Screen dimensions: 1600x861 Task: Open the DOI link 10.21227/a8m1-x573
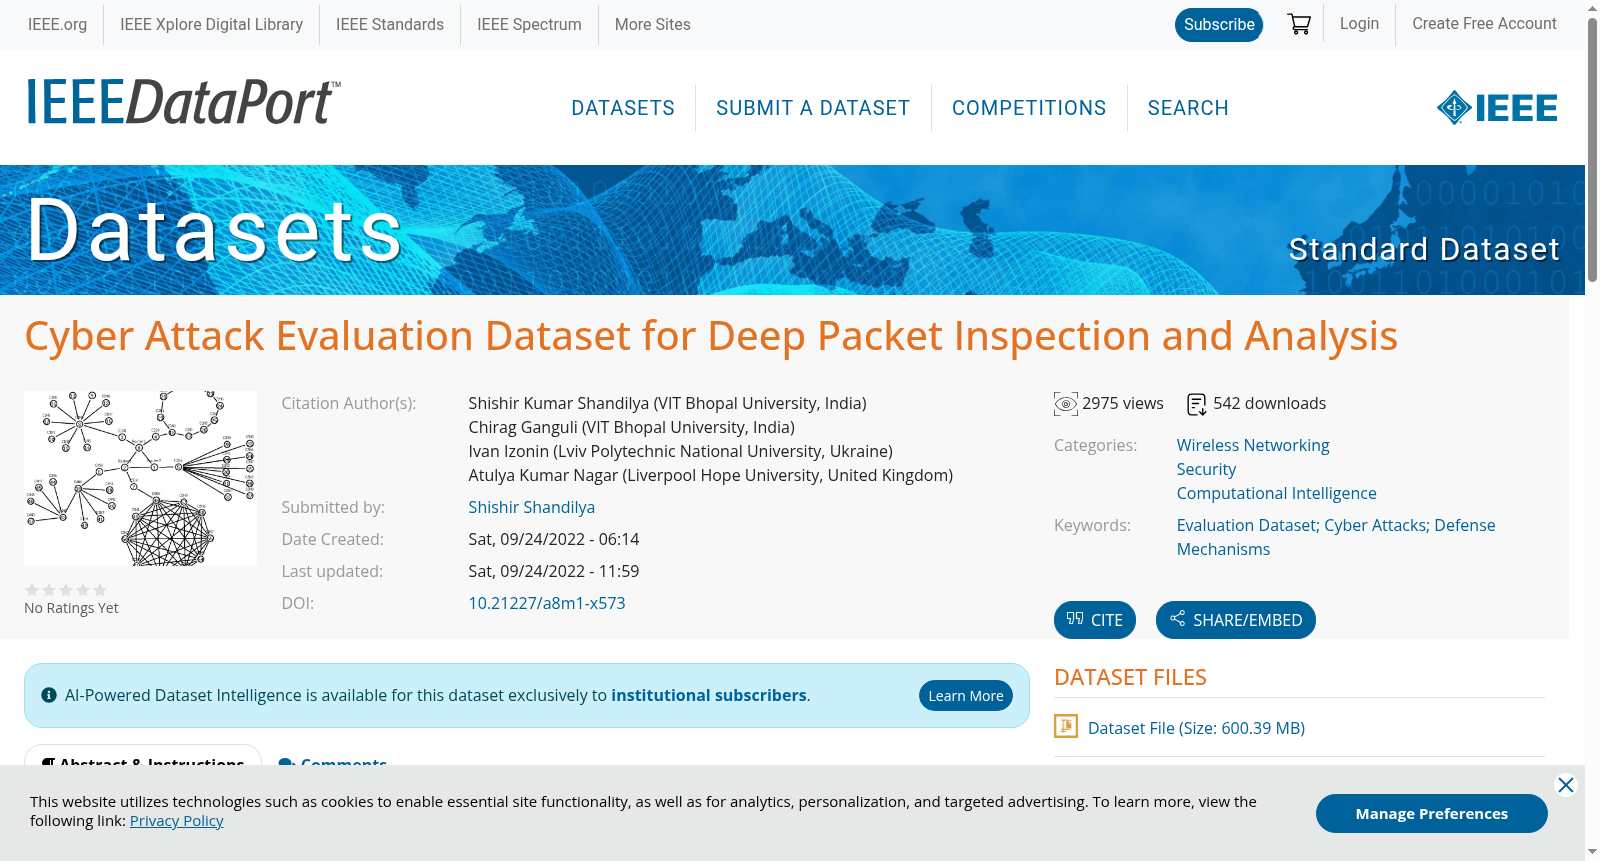coord(547,604)
